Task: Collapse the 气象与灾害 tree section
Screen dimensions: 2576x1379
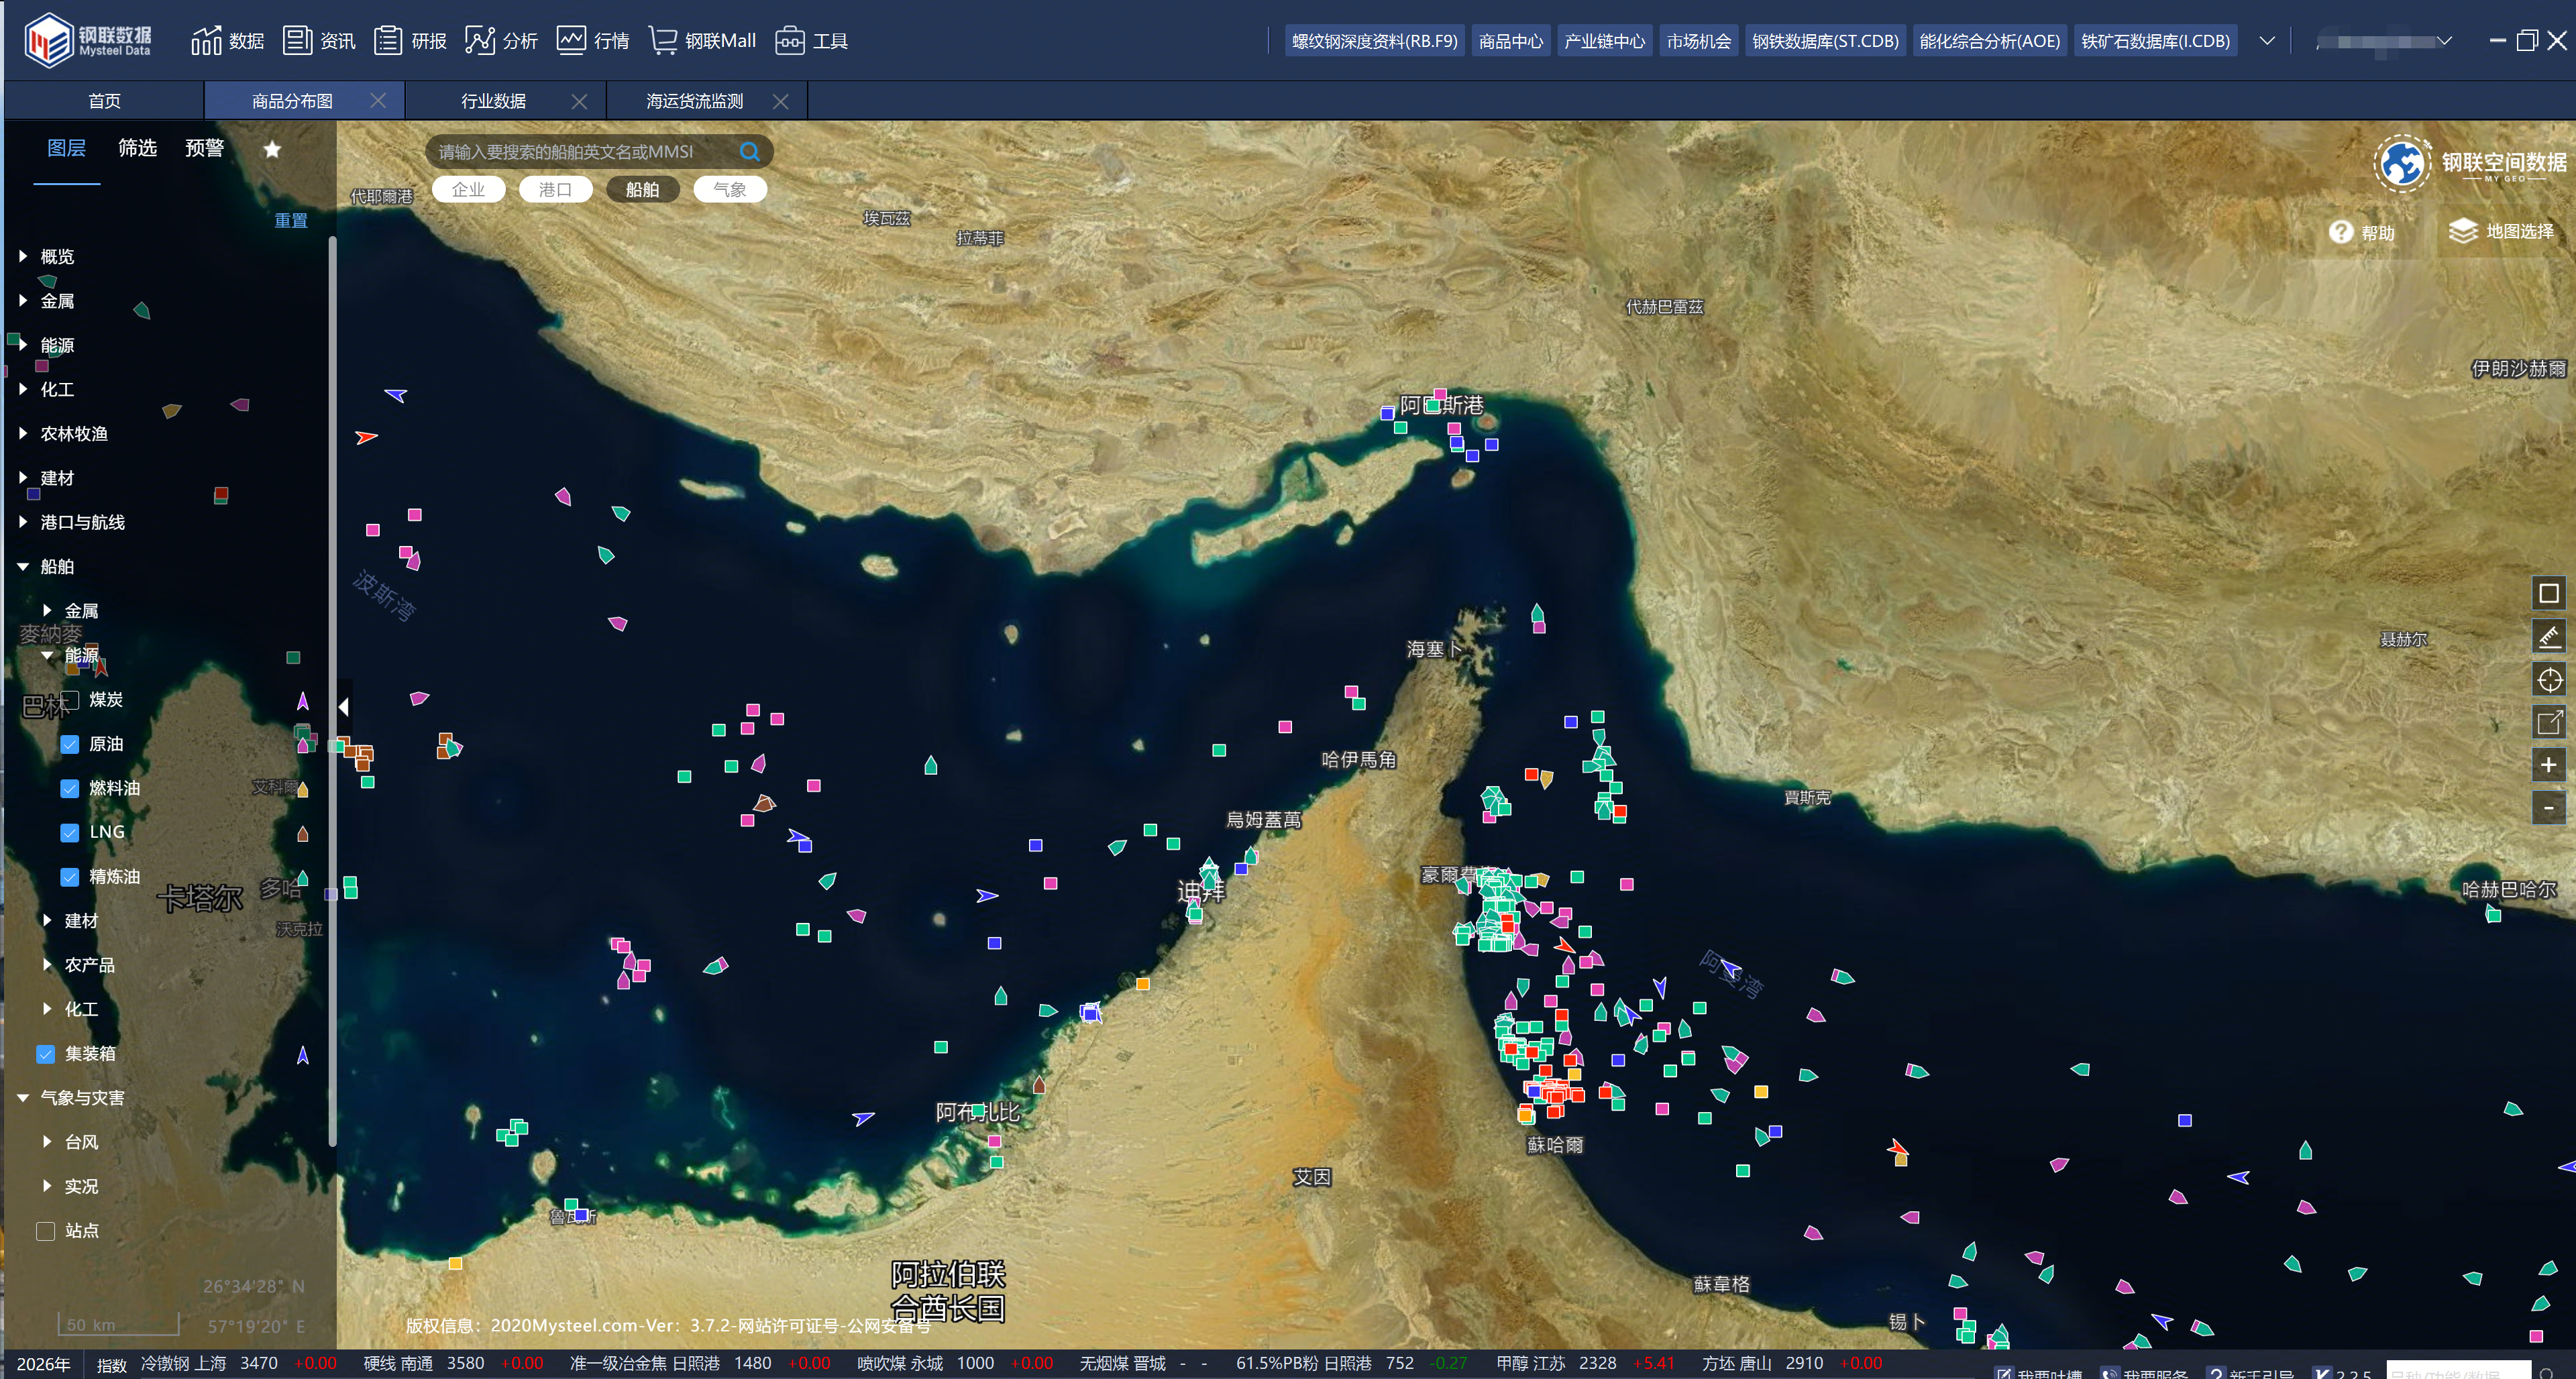Action: tap(23, 1097)
